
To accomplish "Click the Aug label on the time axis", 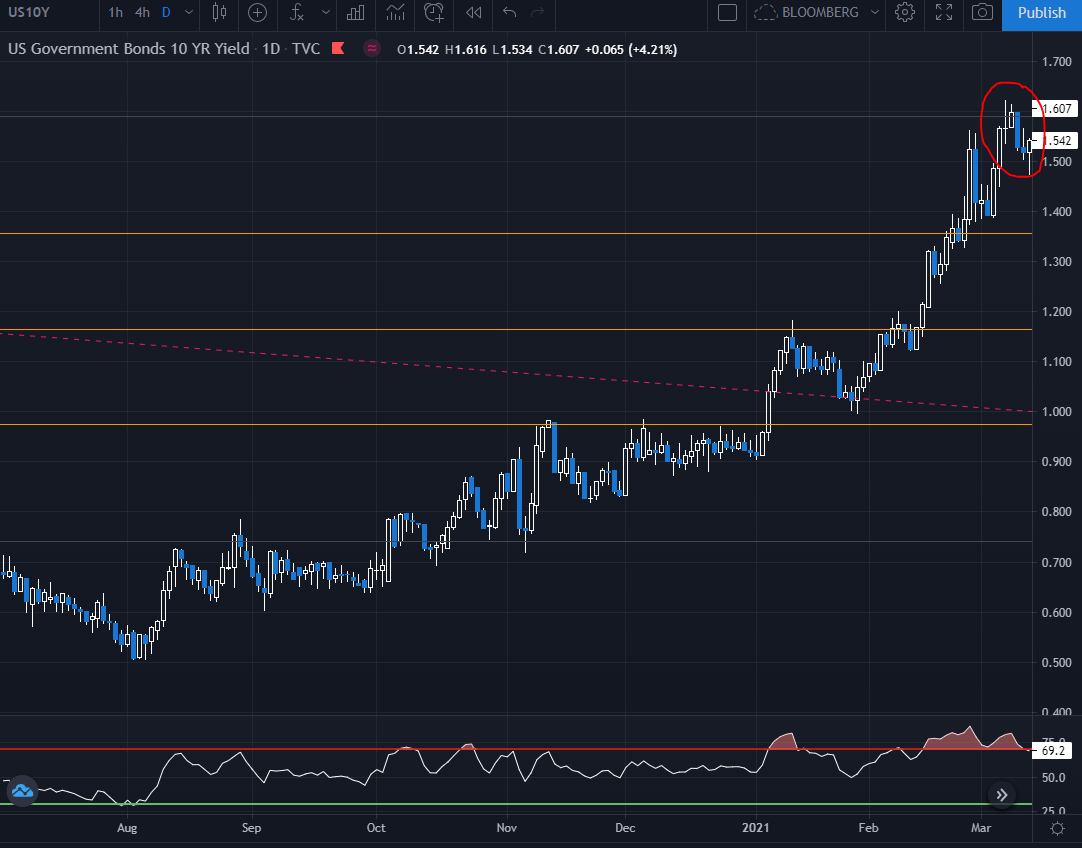I will [x=128, y=827].
